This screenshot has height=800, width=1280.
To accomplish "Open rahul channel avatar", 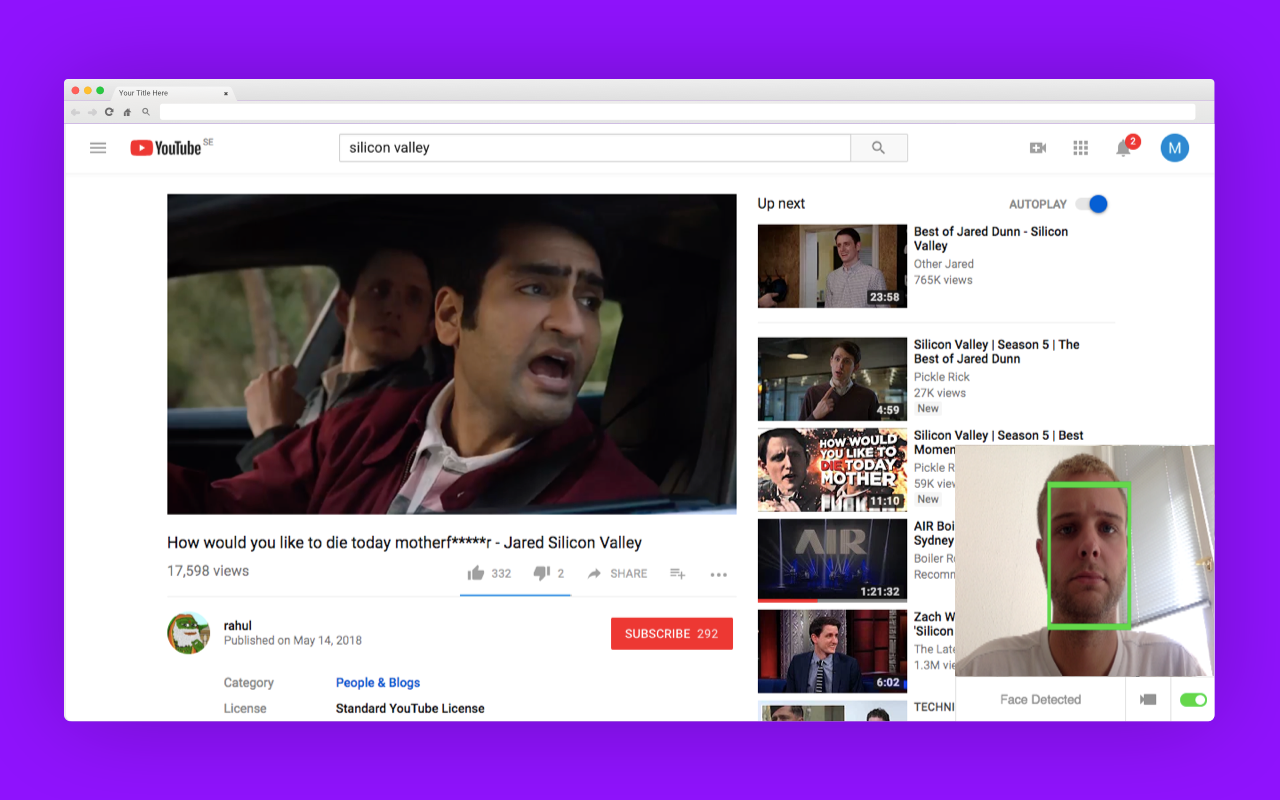I will coord(188,633).
